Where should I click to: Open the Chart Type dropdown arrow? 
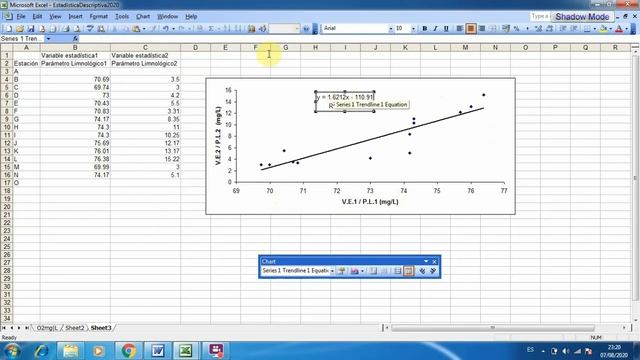click(362, 271)
